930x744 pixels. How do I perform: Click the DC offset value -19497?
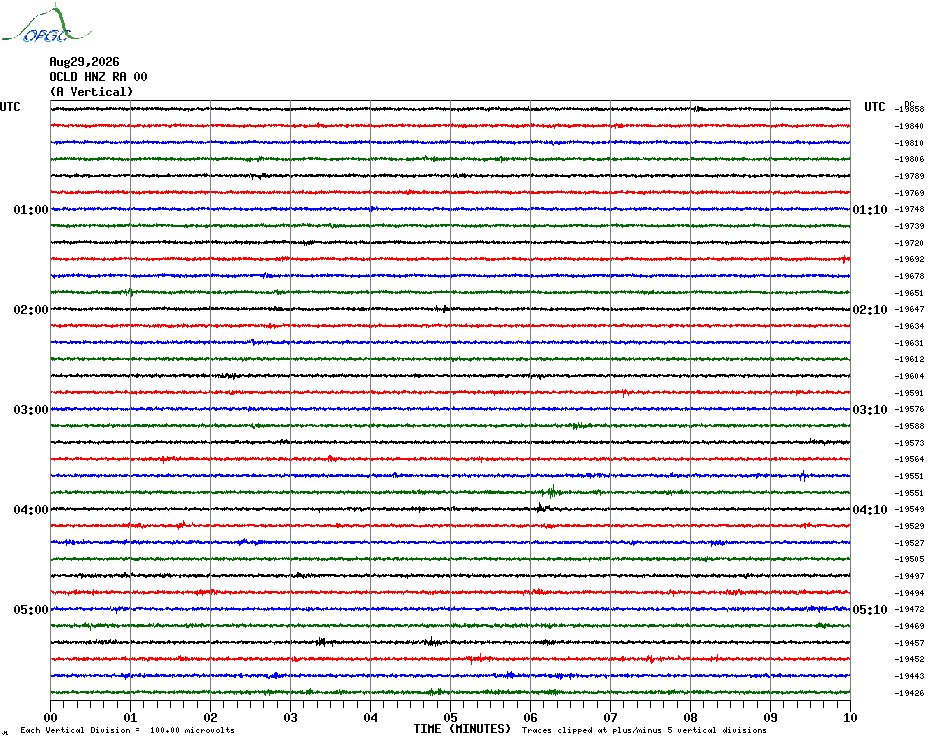coord(909,576)
